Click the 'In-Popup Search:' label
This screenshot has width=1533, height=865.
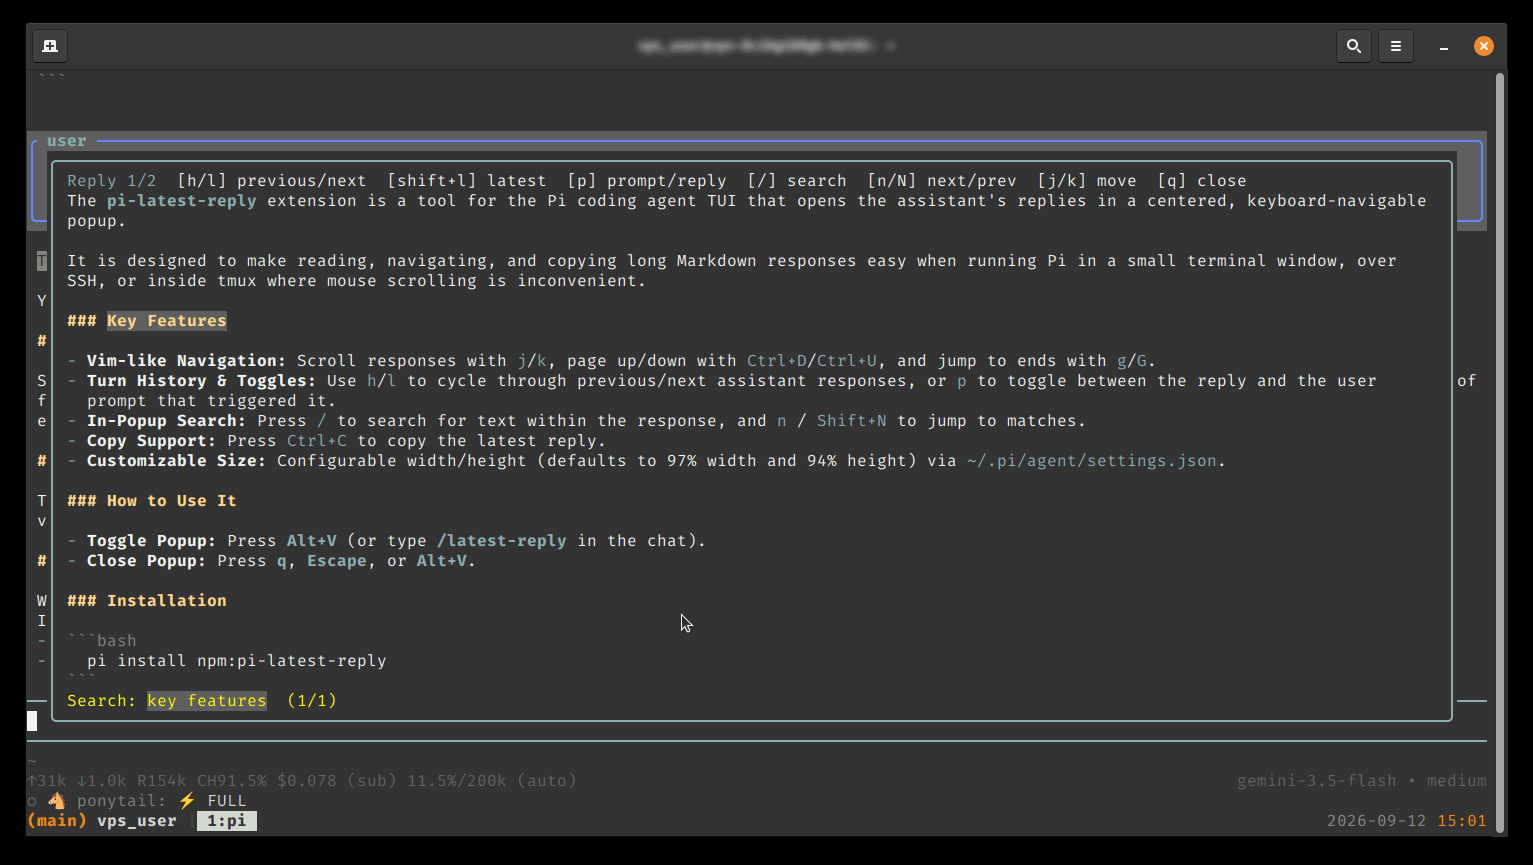(167, 421)
